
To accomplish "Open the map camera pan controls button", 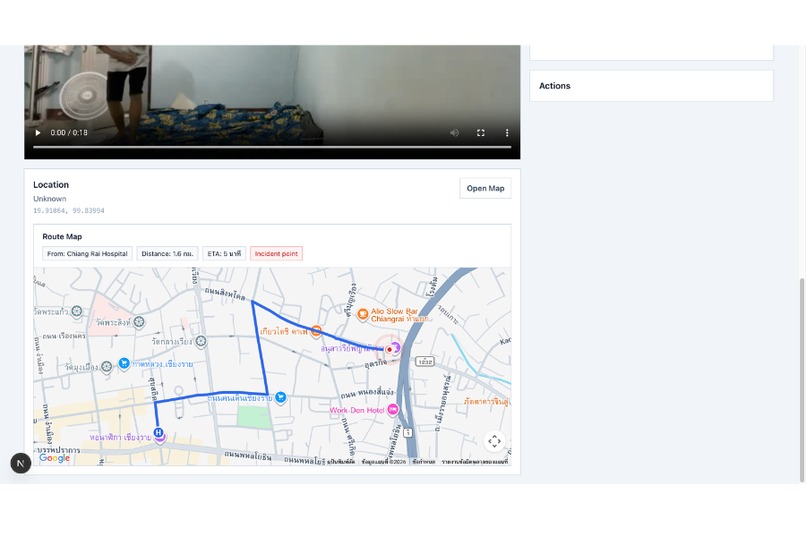I will click(x=494, y=441).
